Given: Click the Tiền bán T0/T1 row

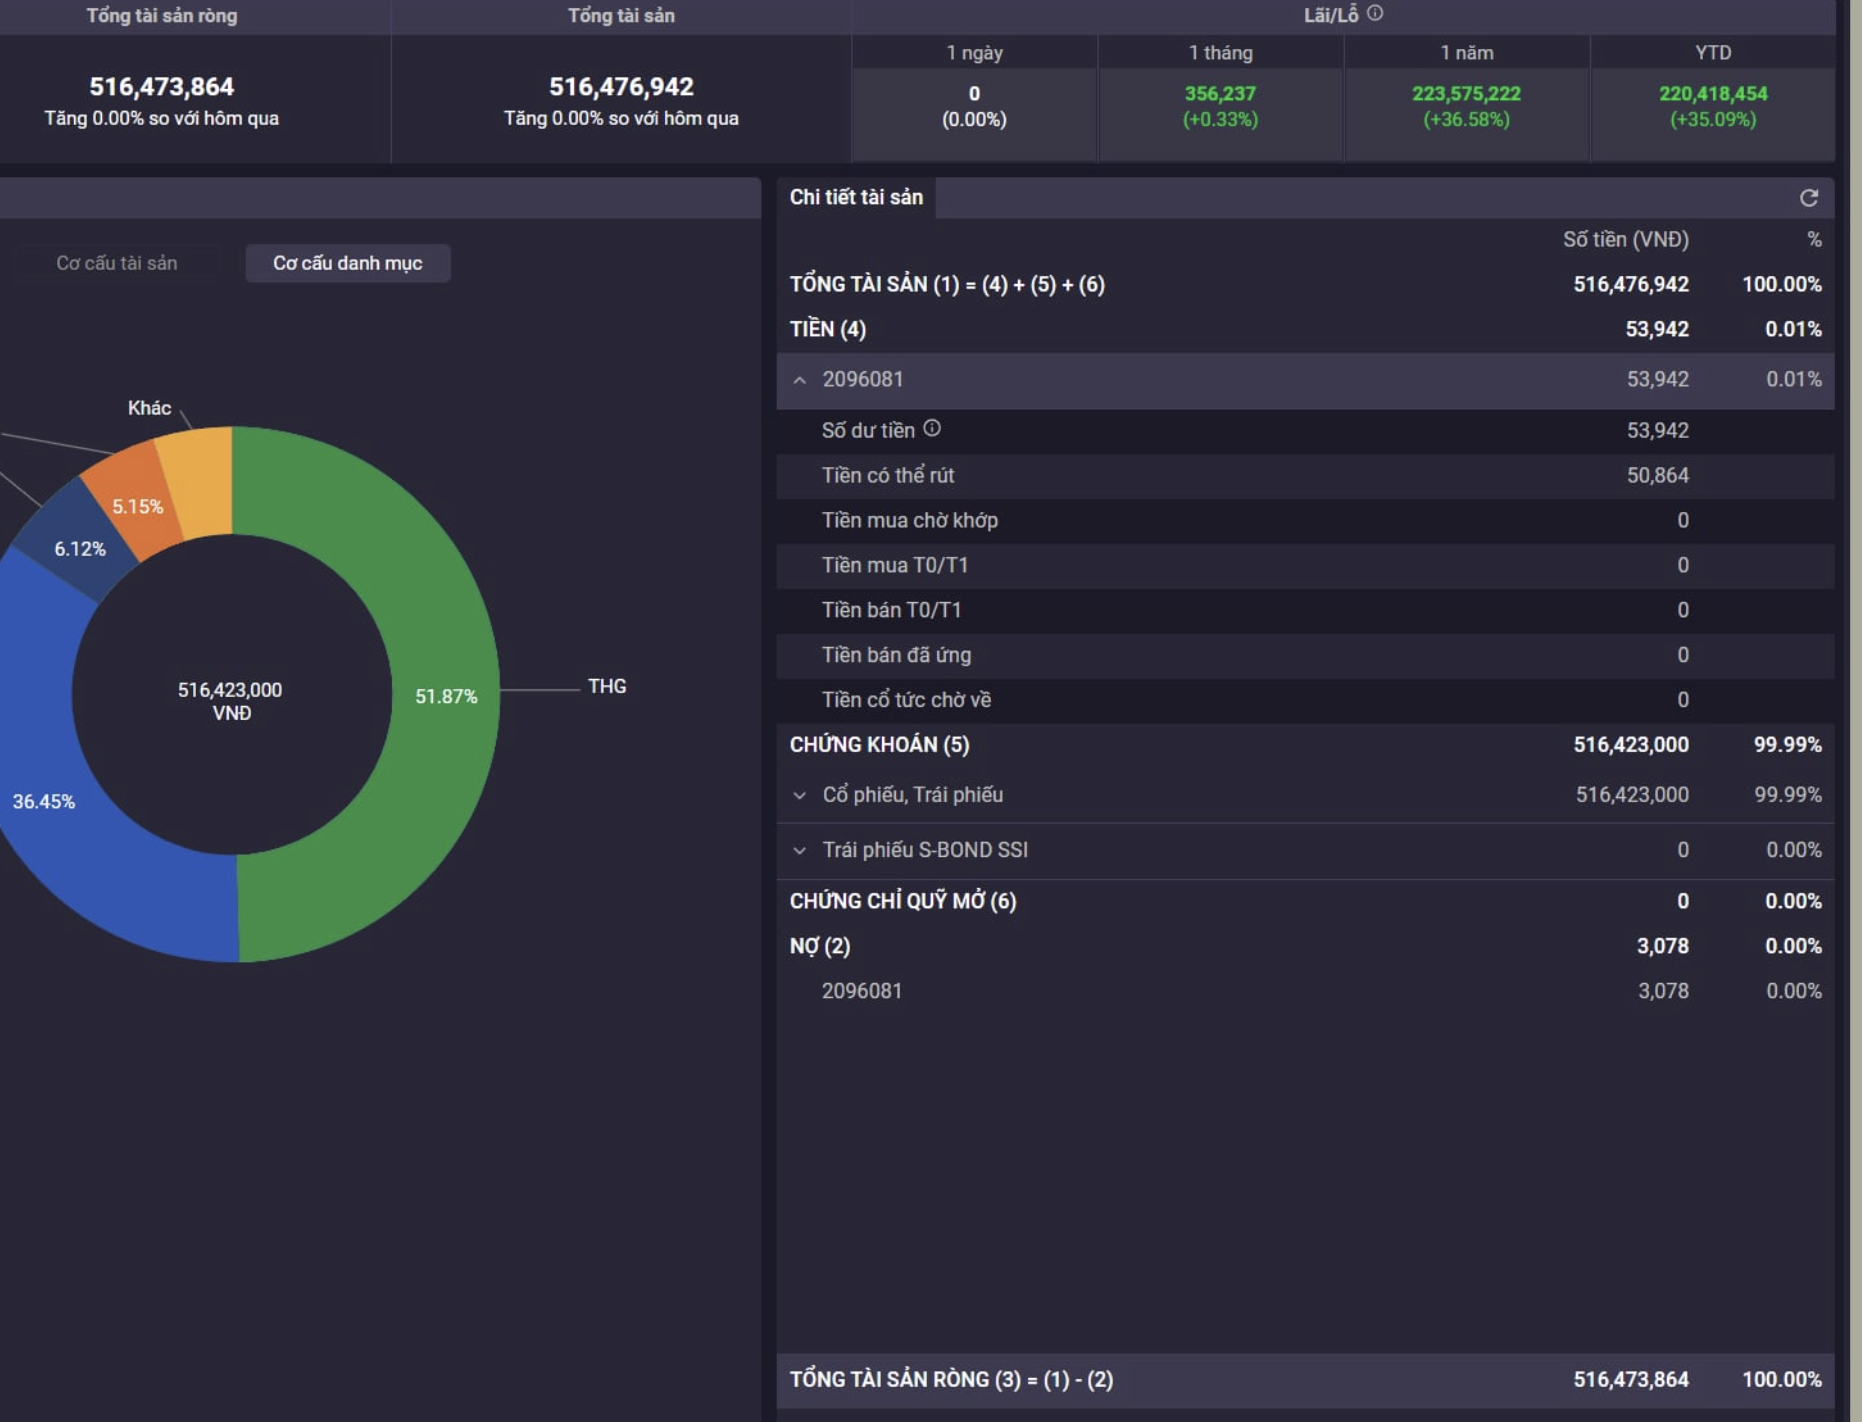Looking at the screenshot, I should [x=1305, y=610].
